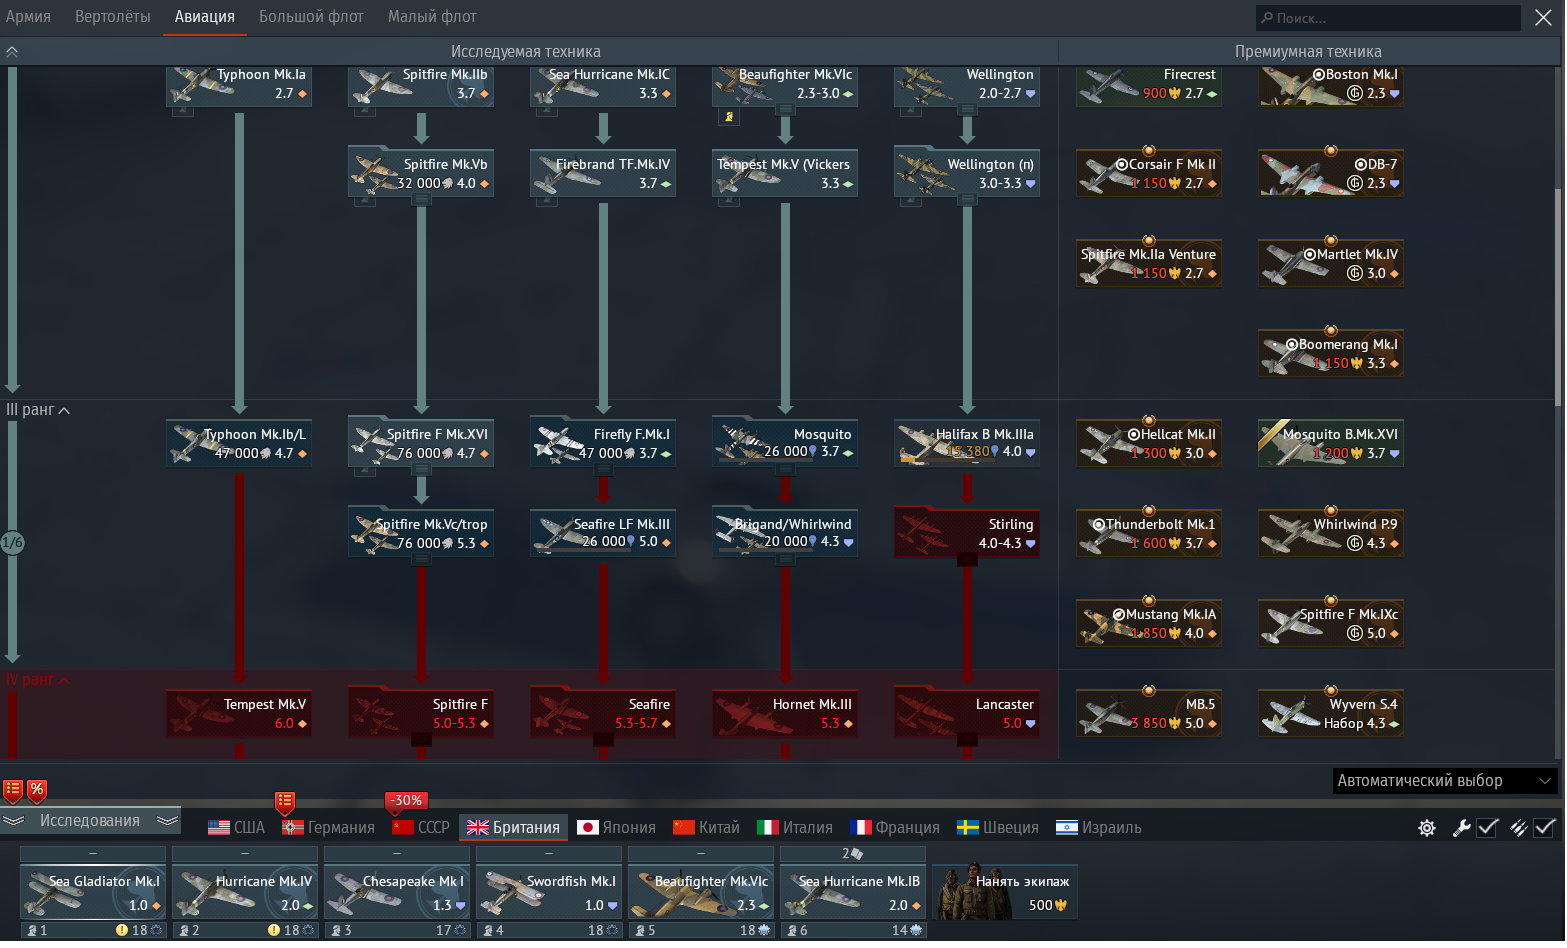The height and width of the screenshot is (948, 1567).
Task: Click the -30% discount marker above СССР
Action: [406, 801]
